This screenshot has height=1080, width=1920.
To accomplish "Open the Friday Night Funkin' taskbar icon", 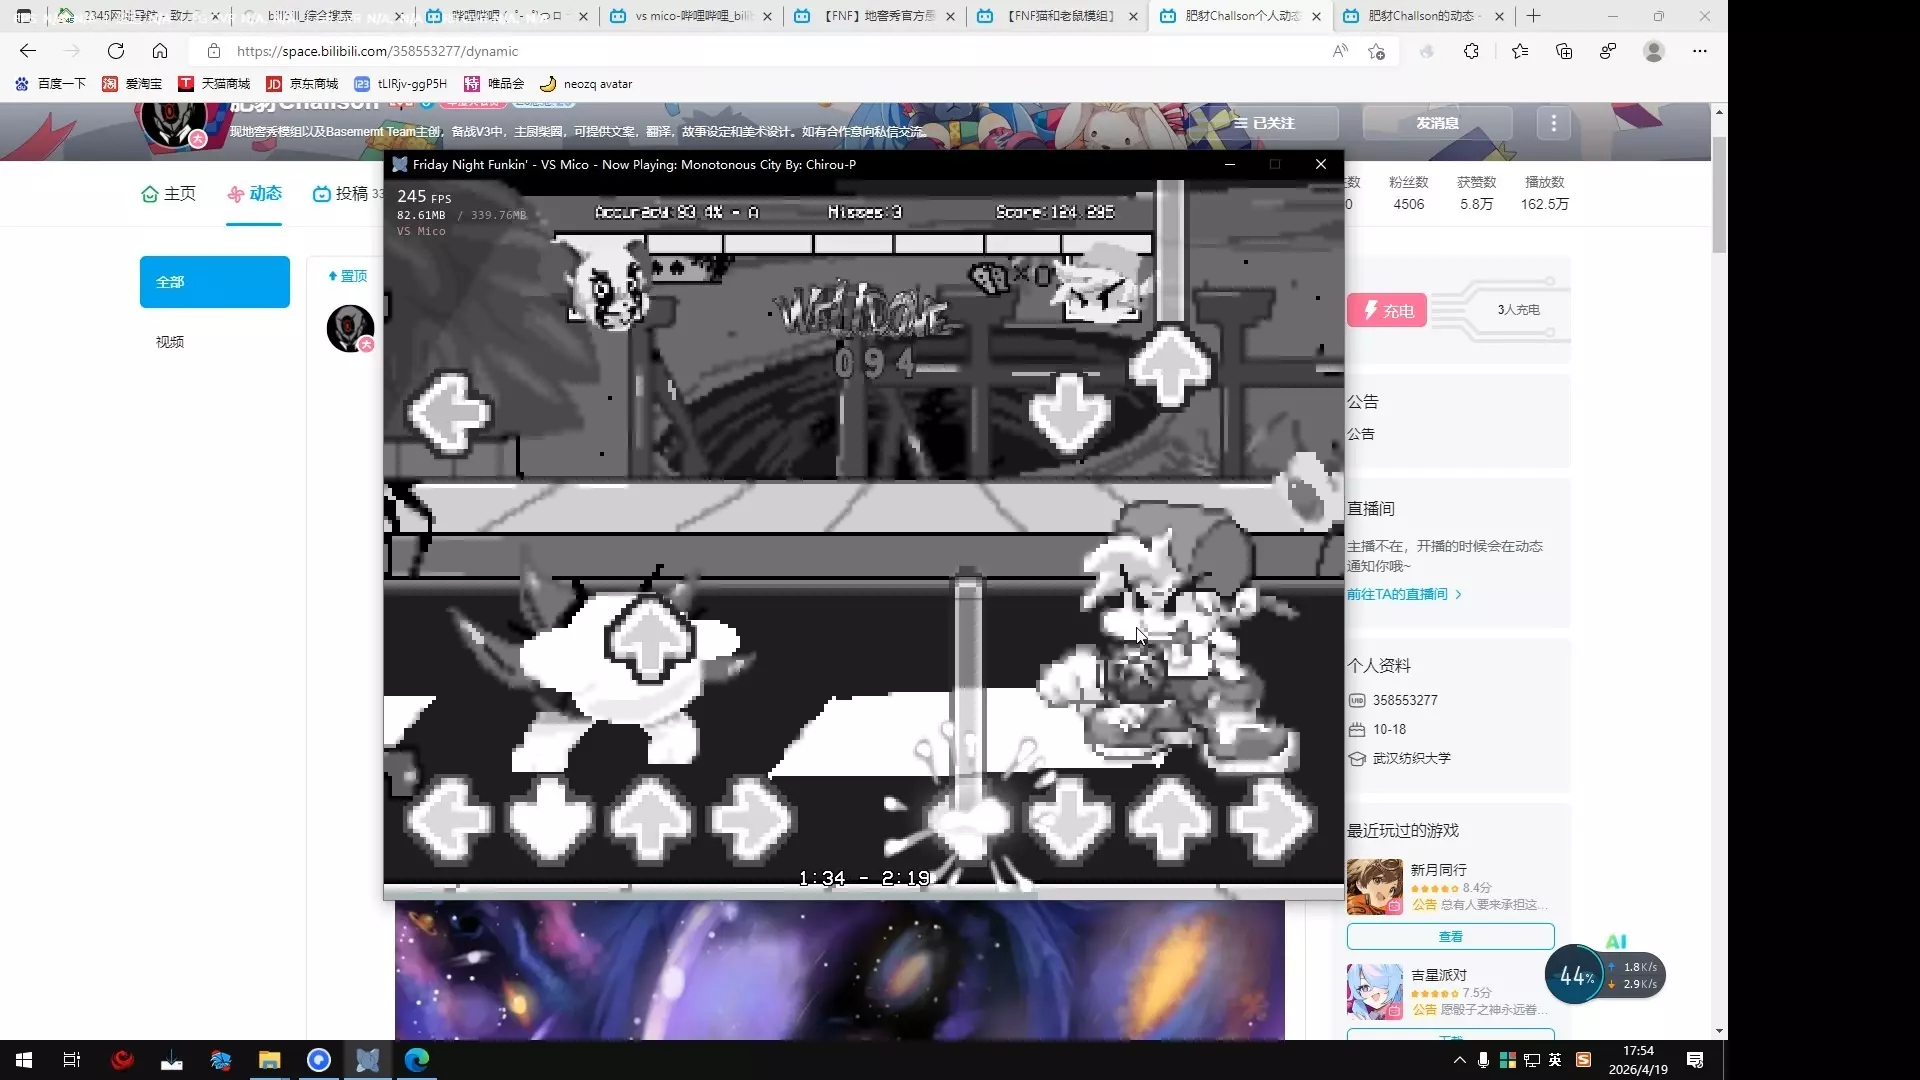I will [x=368, y=1060].
